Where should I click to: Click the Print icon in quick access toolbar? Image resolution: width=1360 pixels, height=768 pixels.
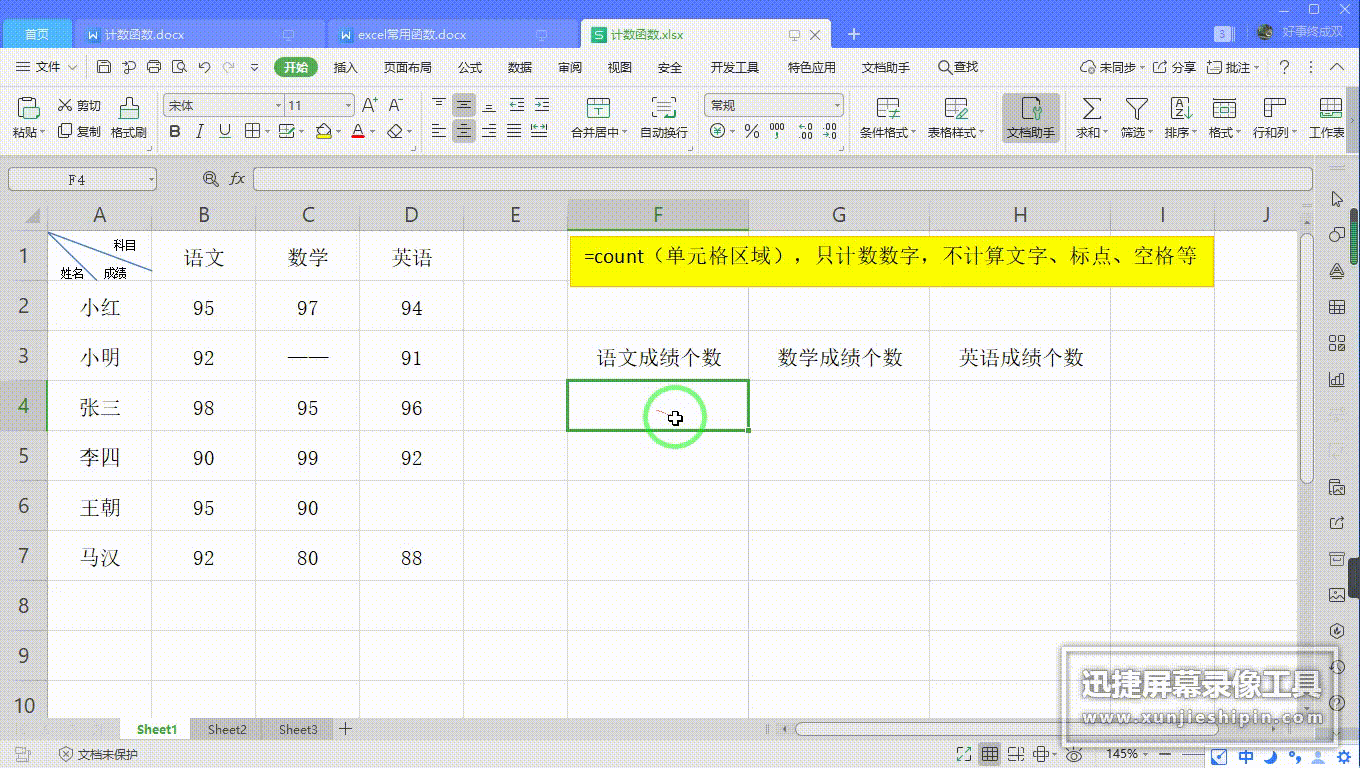tap(154, 67)
